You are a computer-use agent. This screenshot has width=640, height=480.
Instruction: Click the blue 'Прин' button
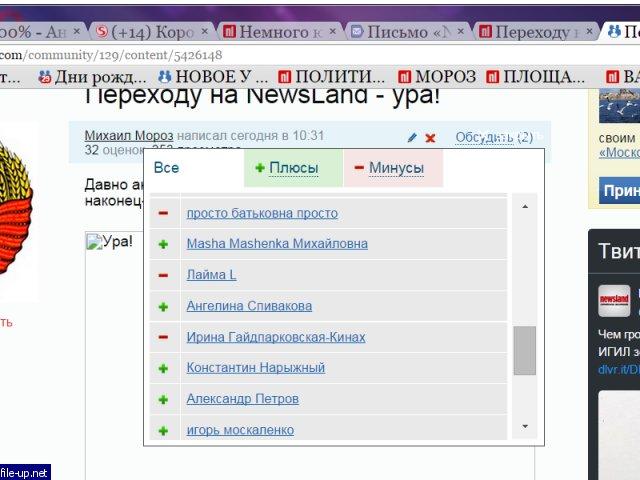[620, 191]
